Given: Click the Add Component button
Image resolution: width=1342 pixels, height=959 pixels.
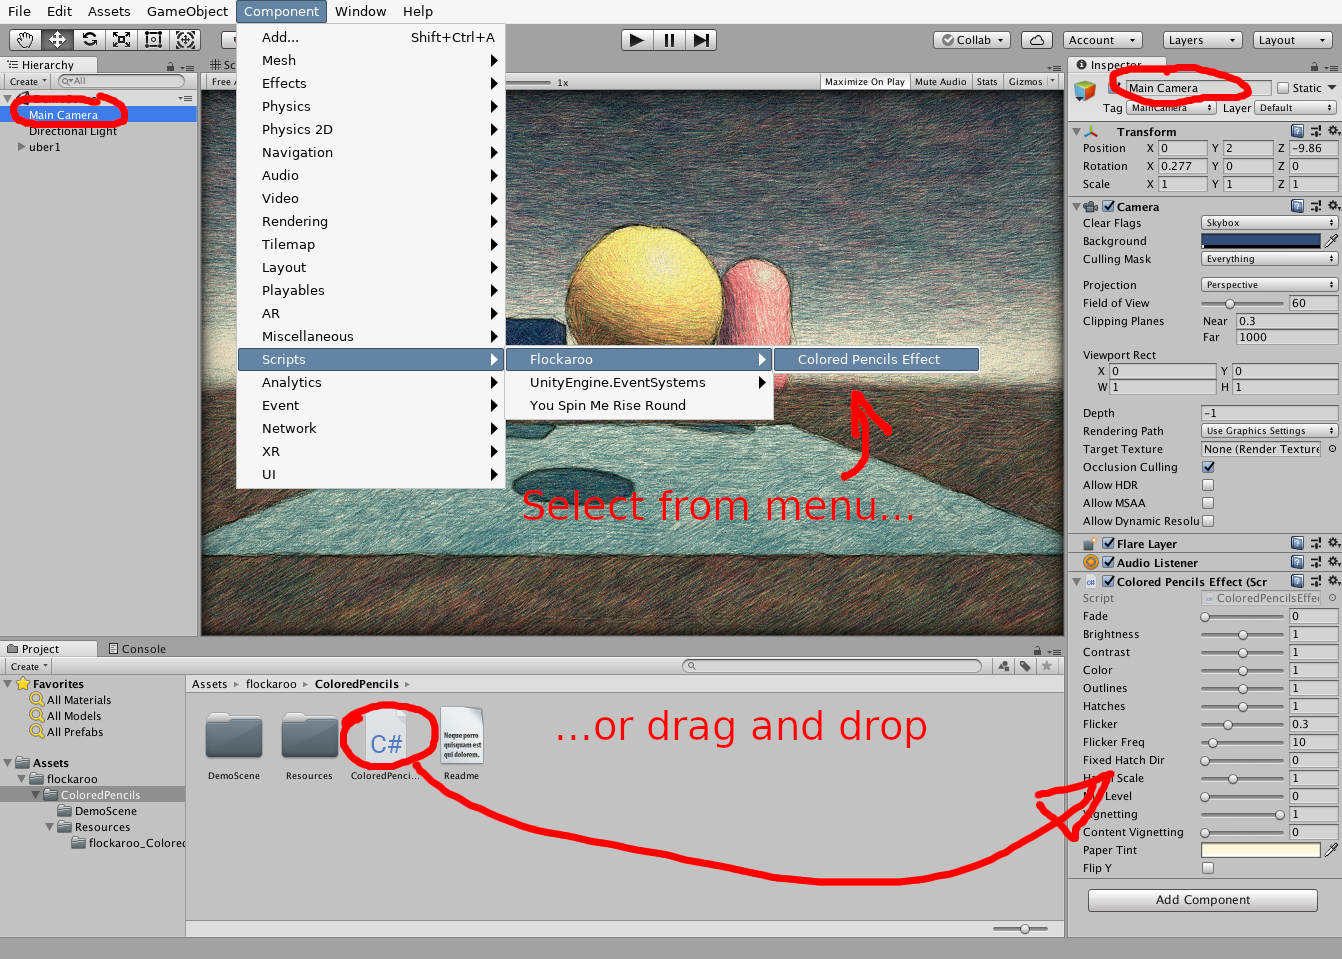Looking at the screenshot, I should pyautogui.click(x=1202, y=900).
